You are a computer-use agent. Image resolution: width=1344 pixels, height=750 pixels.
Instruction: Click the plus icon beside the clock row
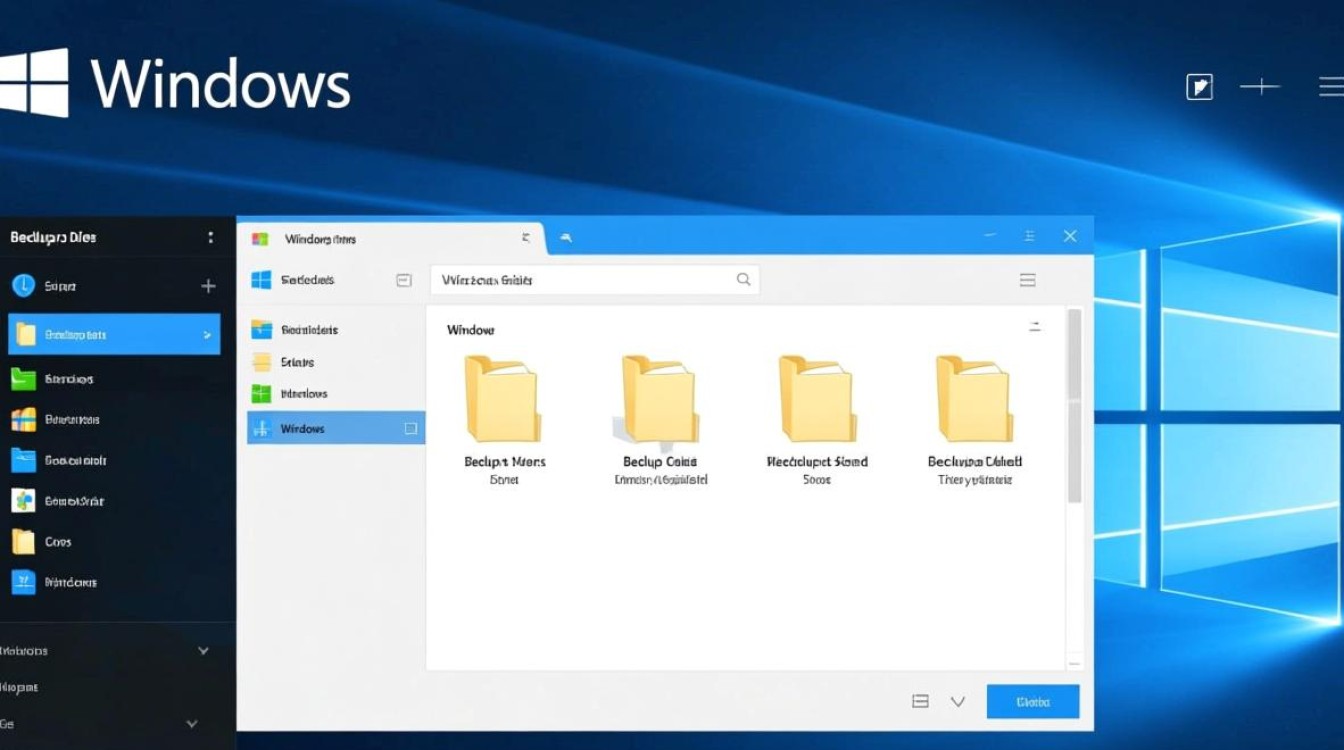pos(208,287)
